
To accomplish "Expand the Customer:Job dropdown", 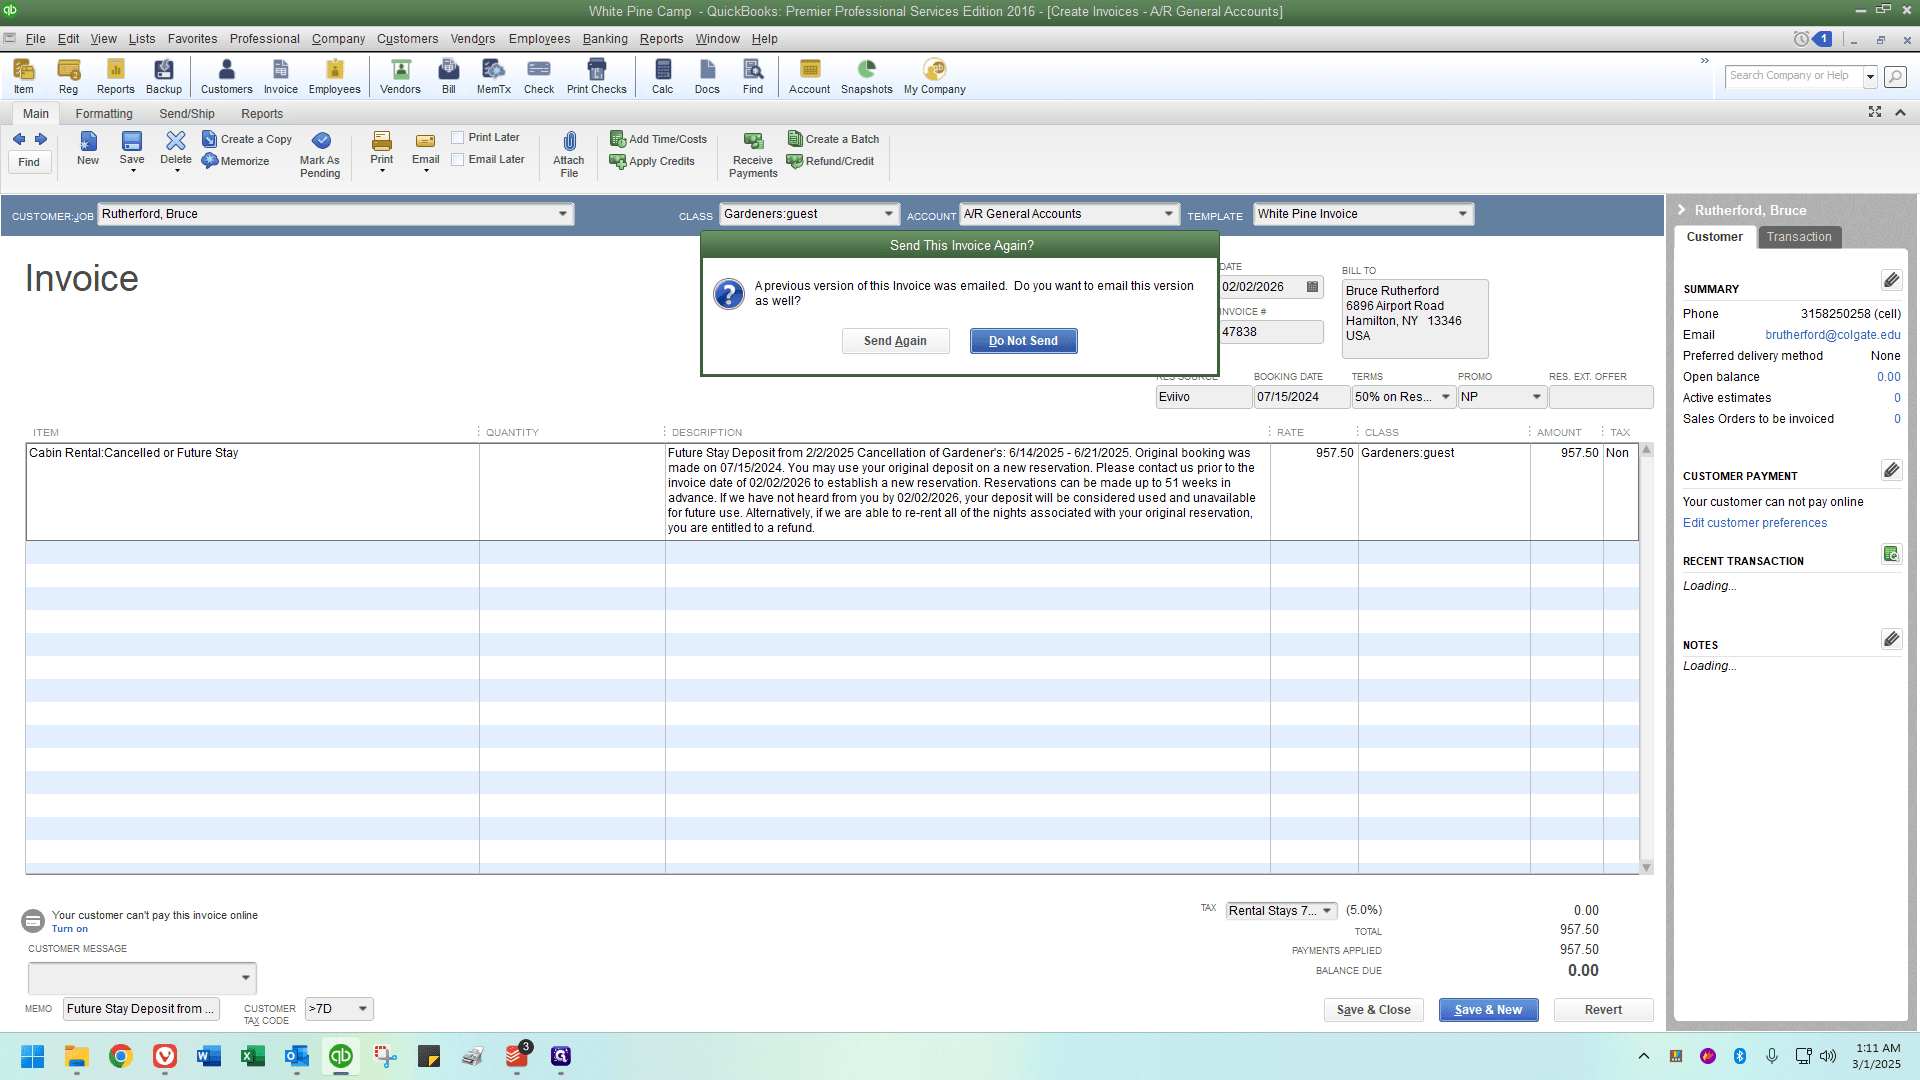I will 563,214.
